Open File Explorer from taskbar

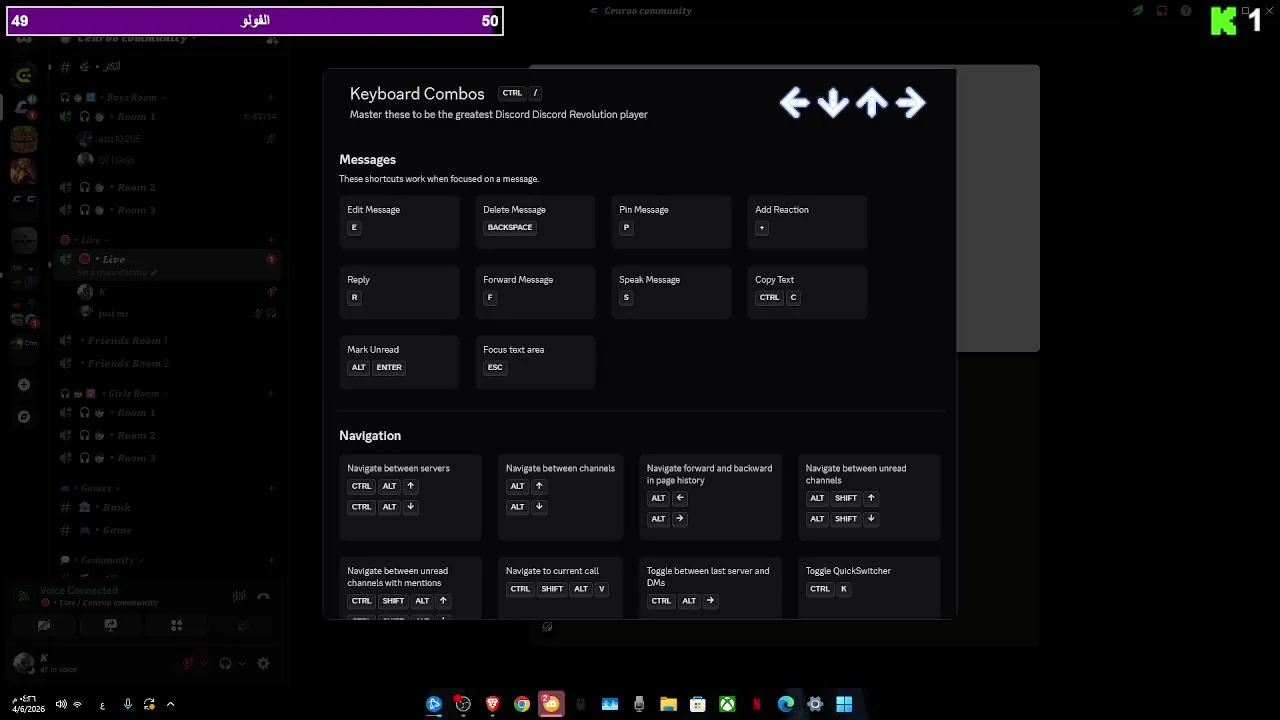point(668,704)
